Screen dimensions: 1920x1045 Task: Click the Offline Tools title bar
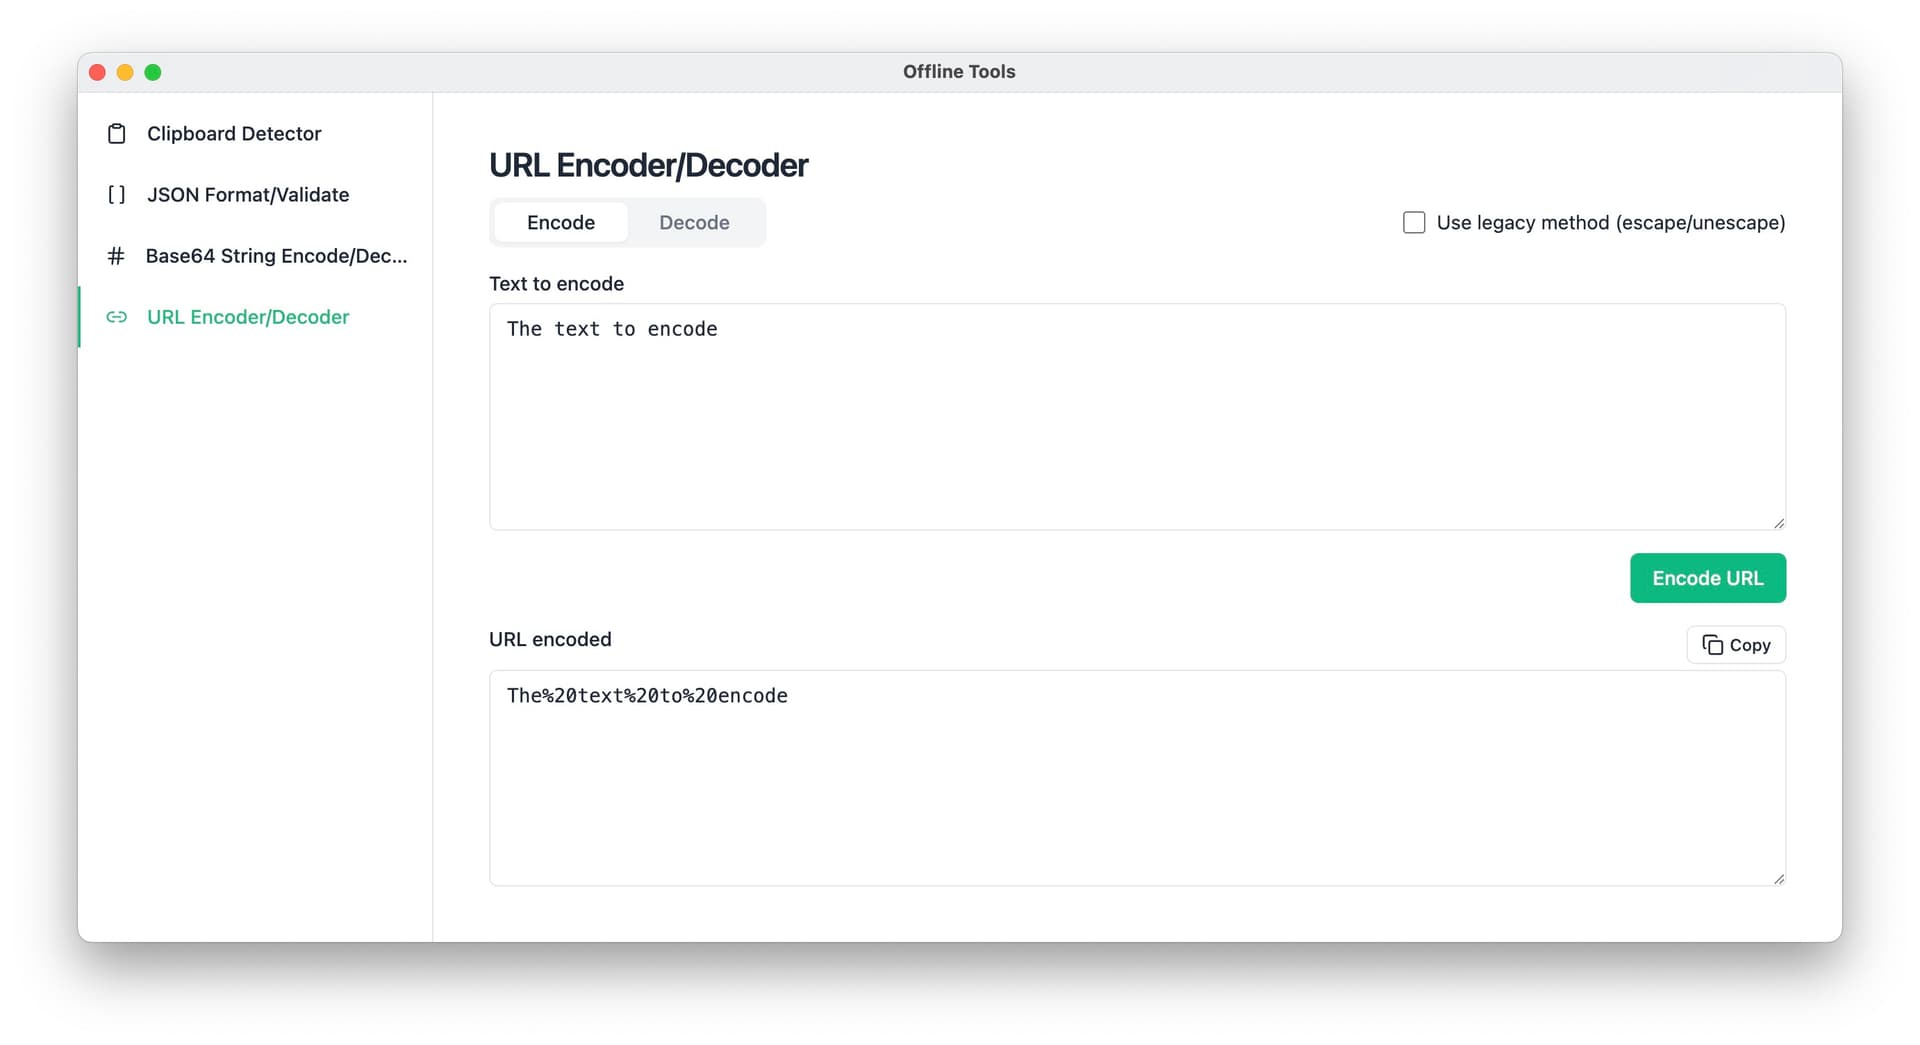(x=959, y=71)
